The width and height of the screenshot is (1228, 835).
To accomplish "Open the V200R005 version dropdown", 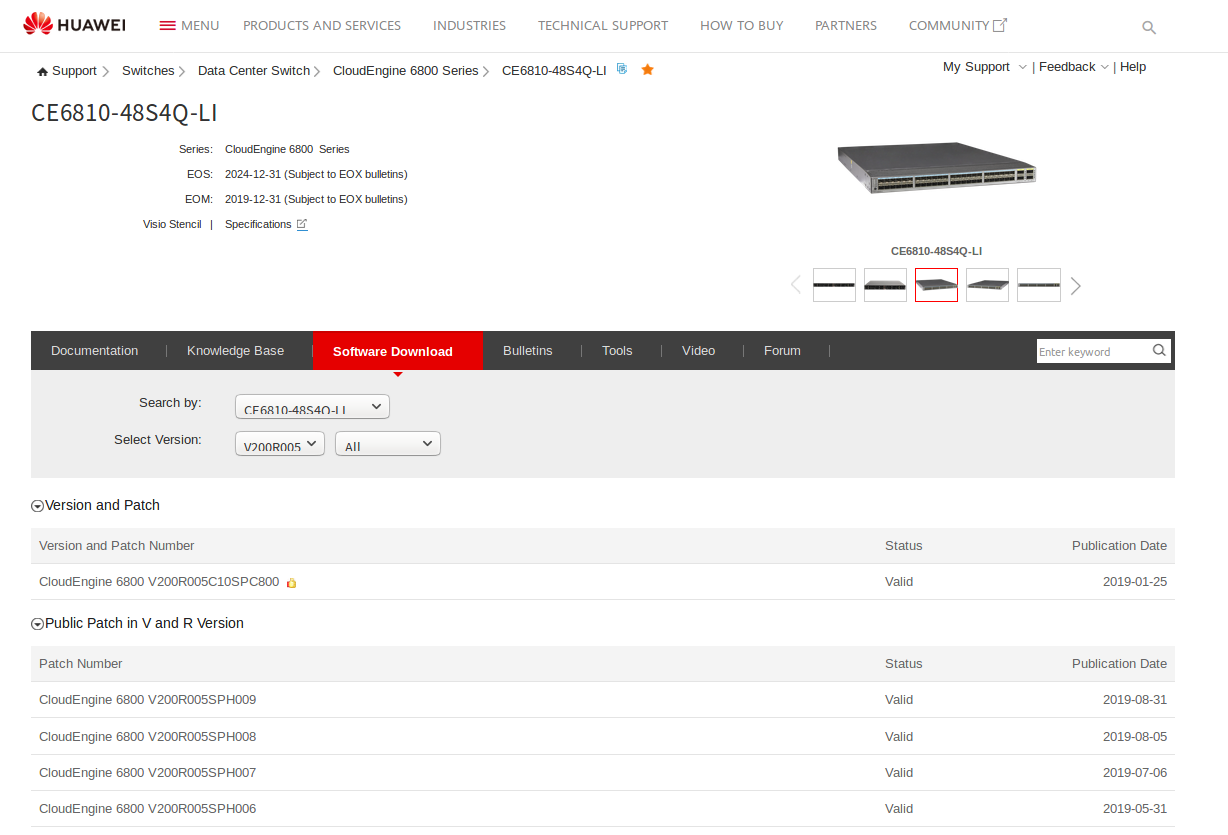I will 280,443.
